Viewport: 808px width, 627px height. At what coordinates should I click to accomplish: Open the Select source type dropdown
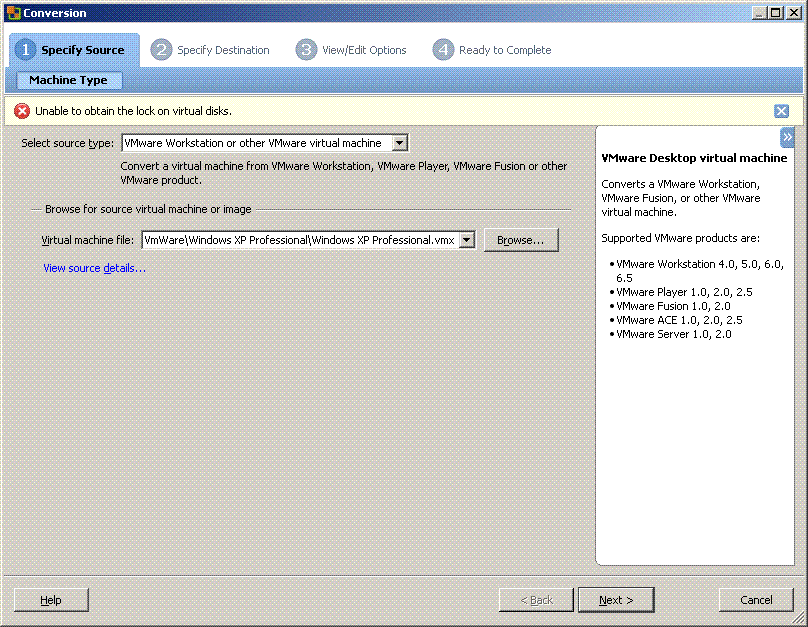pos(400,142)
